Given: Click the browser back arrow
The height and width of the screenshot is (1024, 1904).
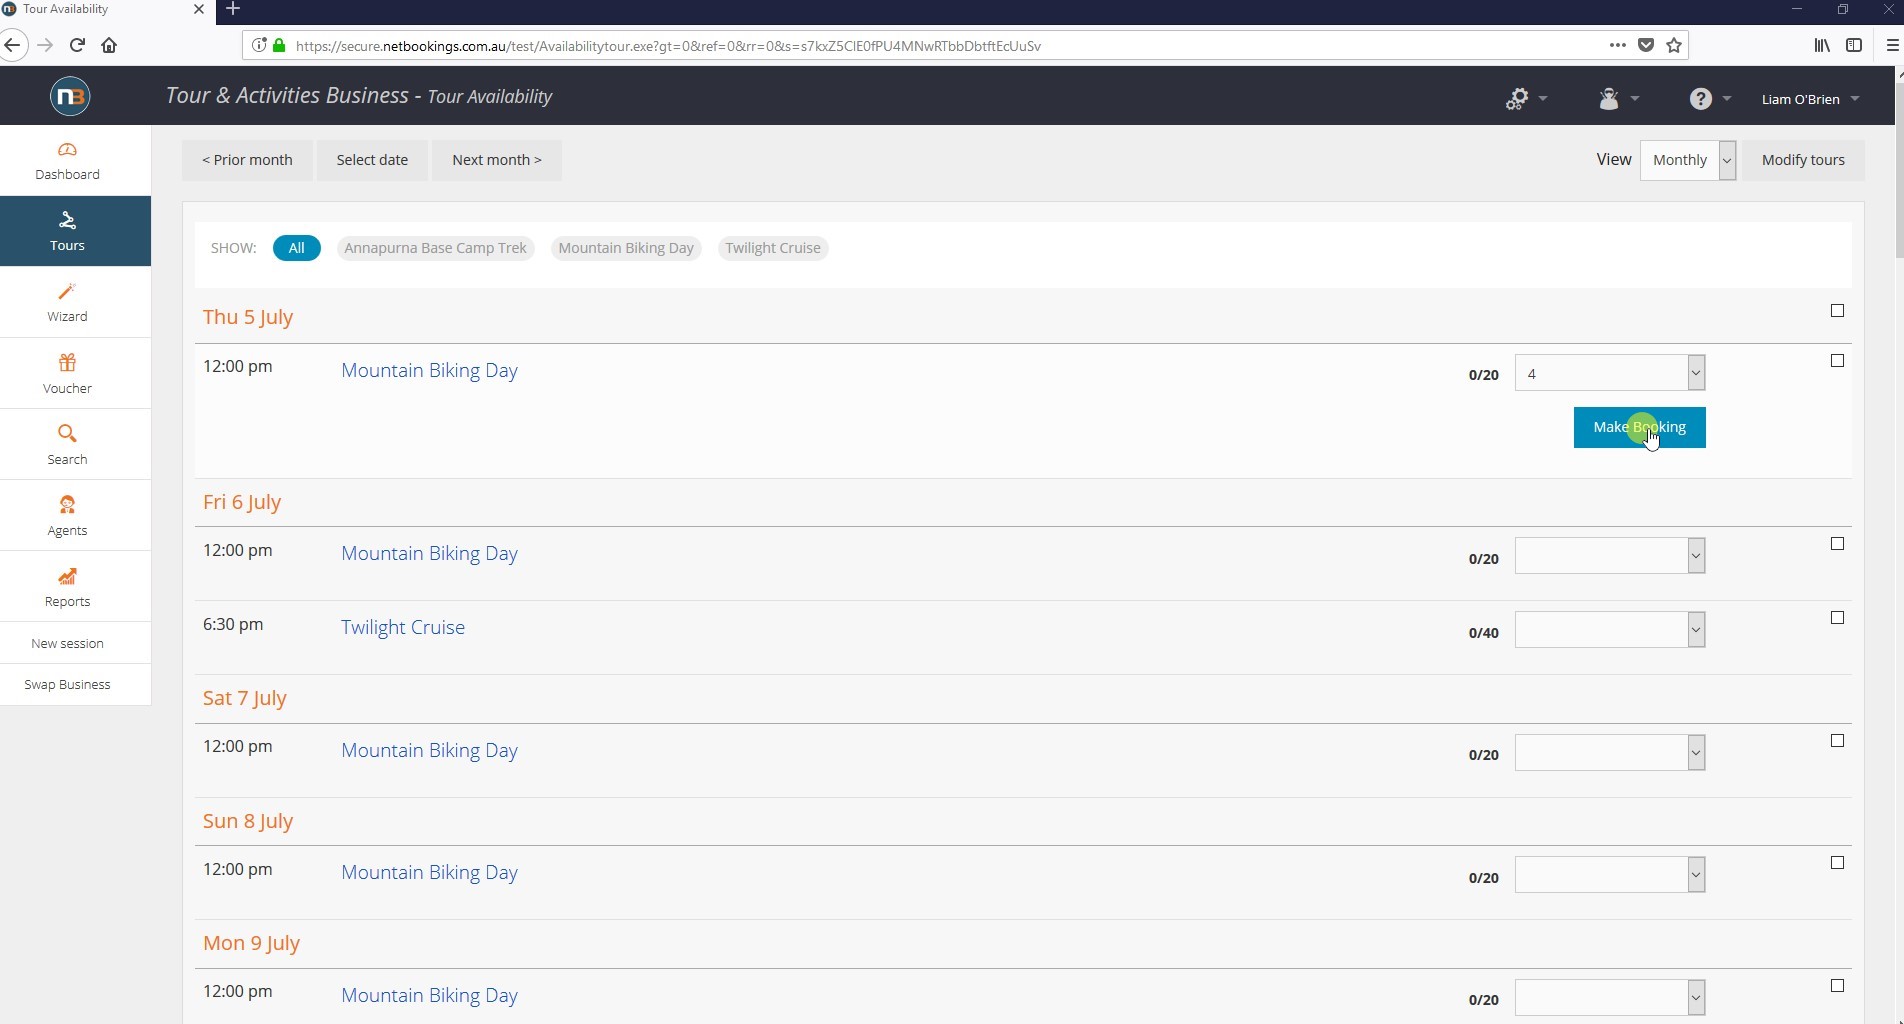Looking at the screenshot, I should click(x=12, y=45).
